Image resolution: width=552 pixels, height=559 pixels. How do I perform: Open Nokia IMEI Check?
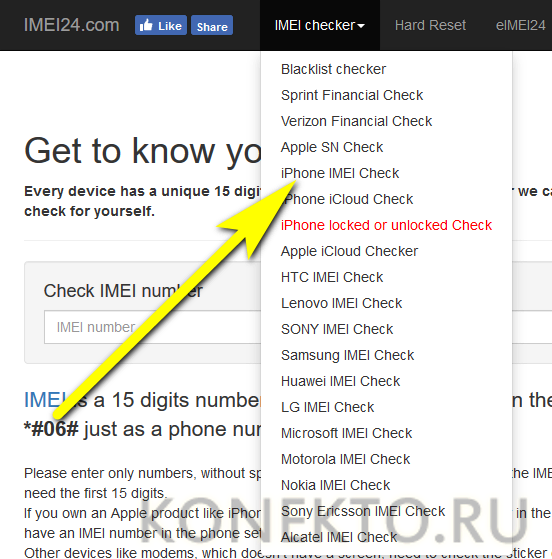336,485
